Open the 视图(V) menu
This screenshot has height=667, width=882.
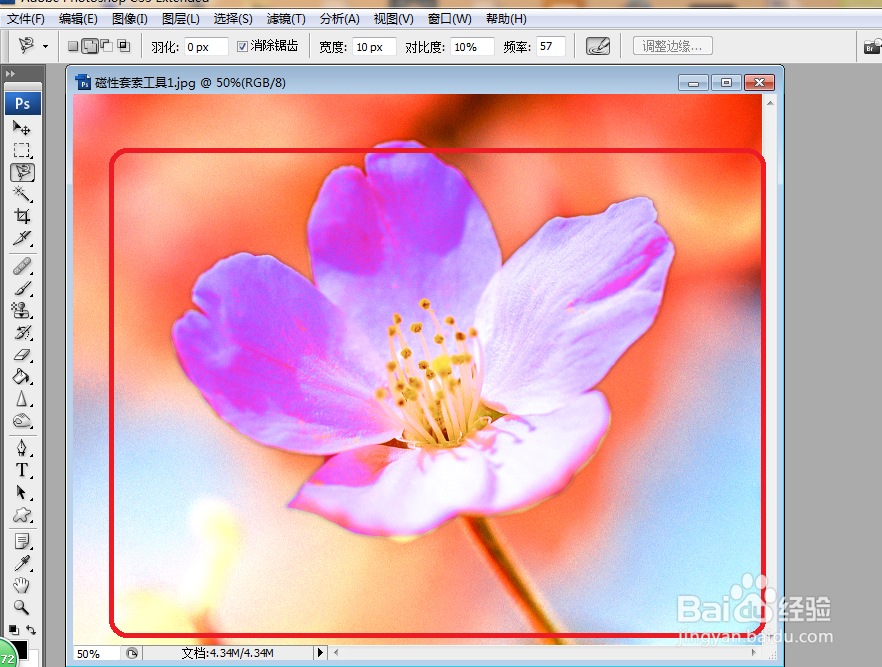(394, 19)
